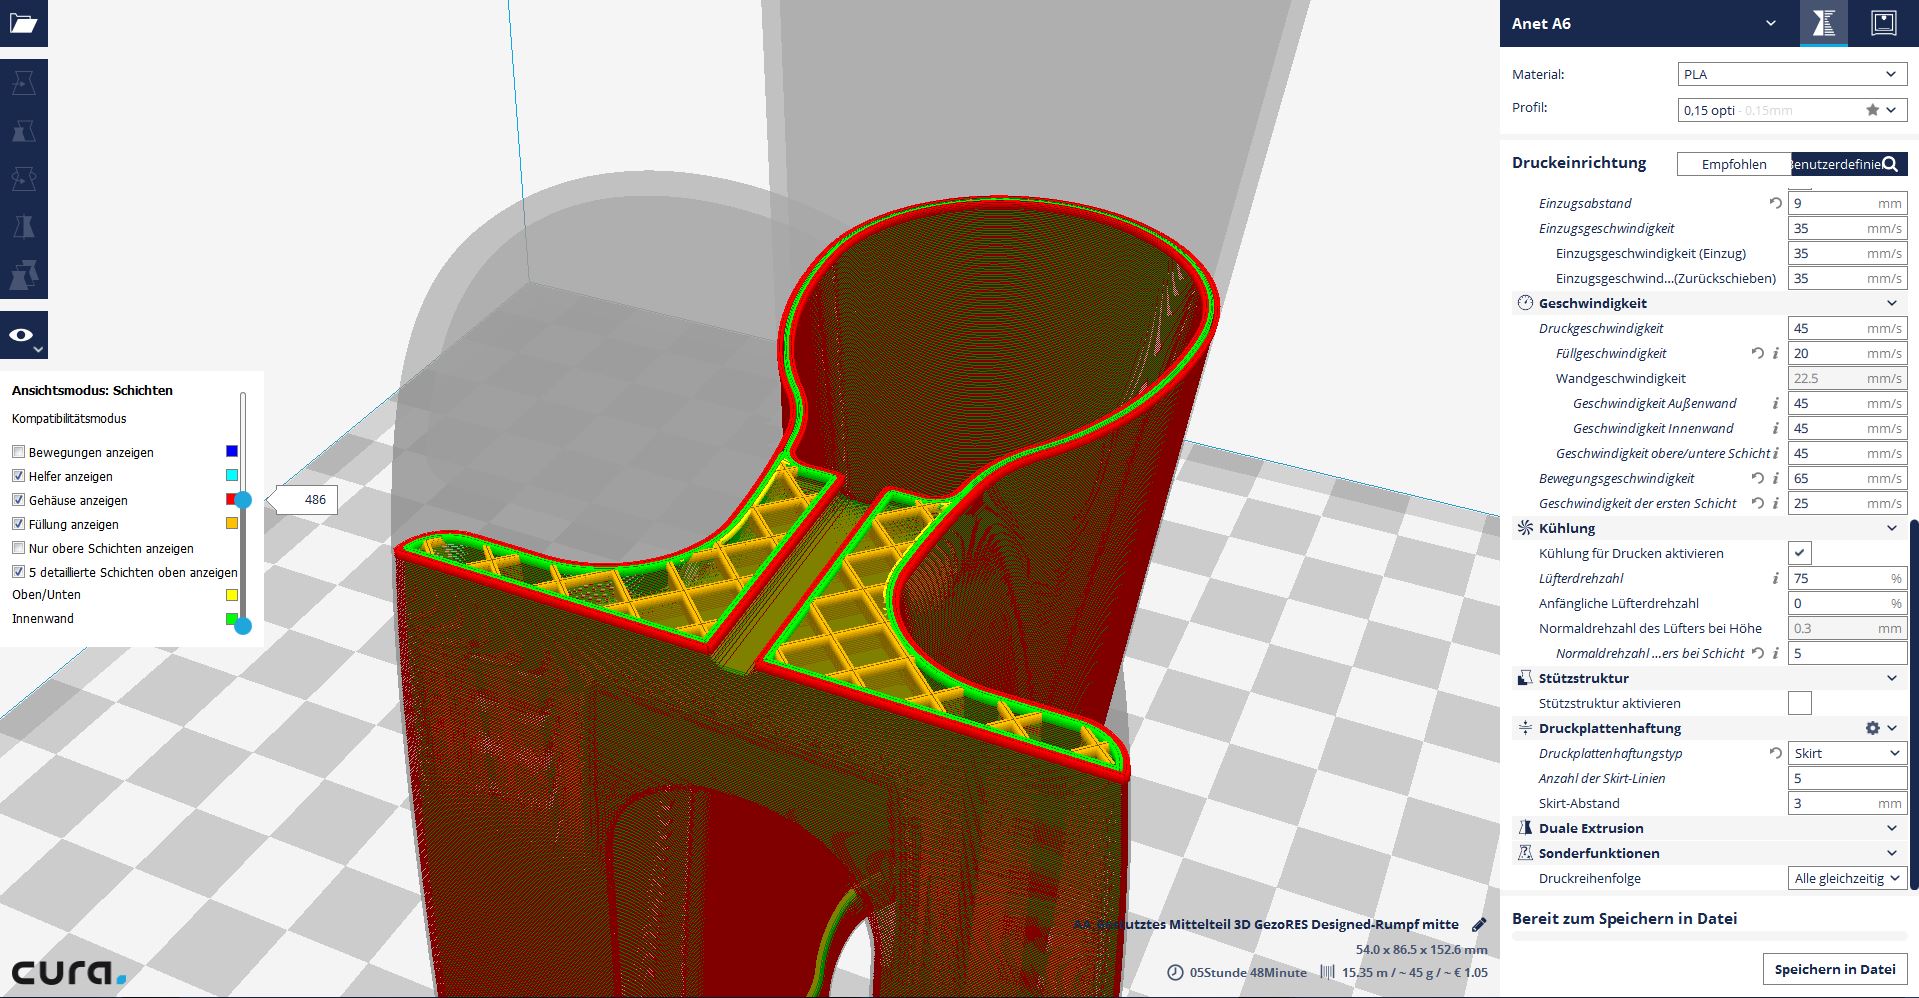Switch to the Empfohlen tab
Screen dimensions: 1919x998
coord(1733,164)
